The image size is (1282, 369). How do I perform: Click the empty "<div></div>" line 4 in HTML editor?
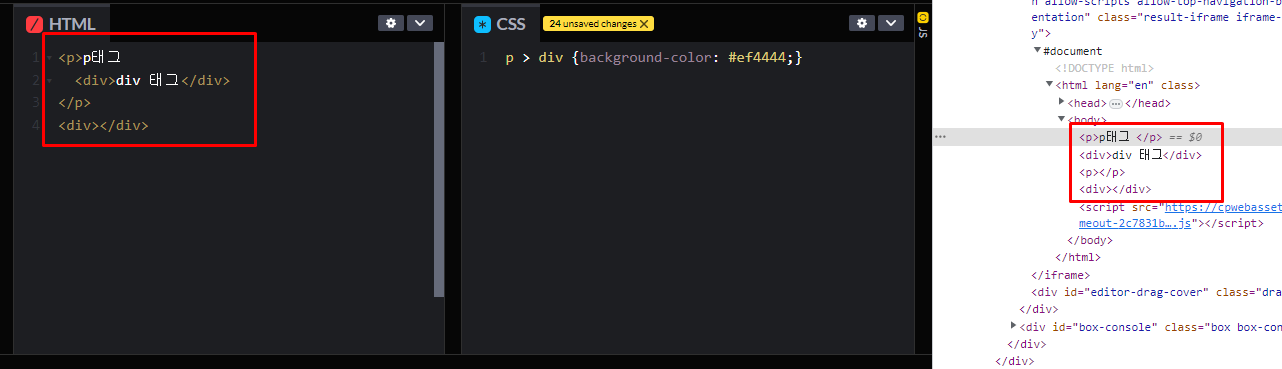(104, 125)
